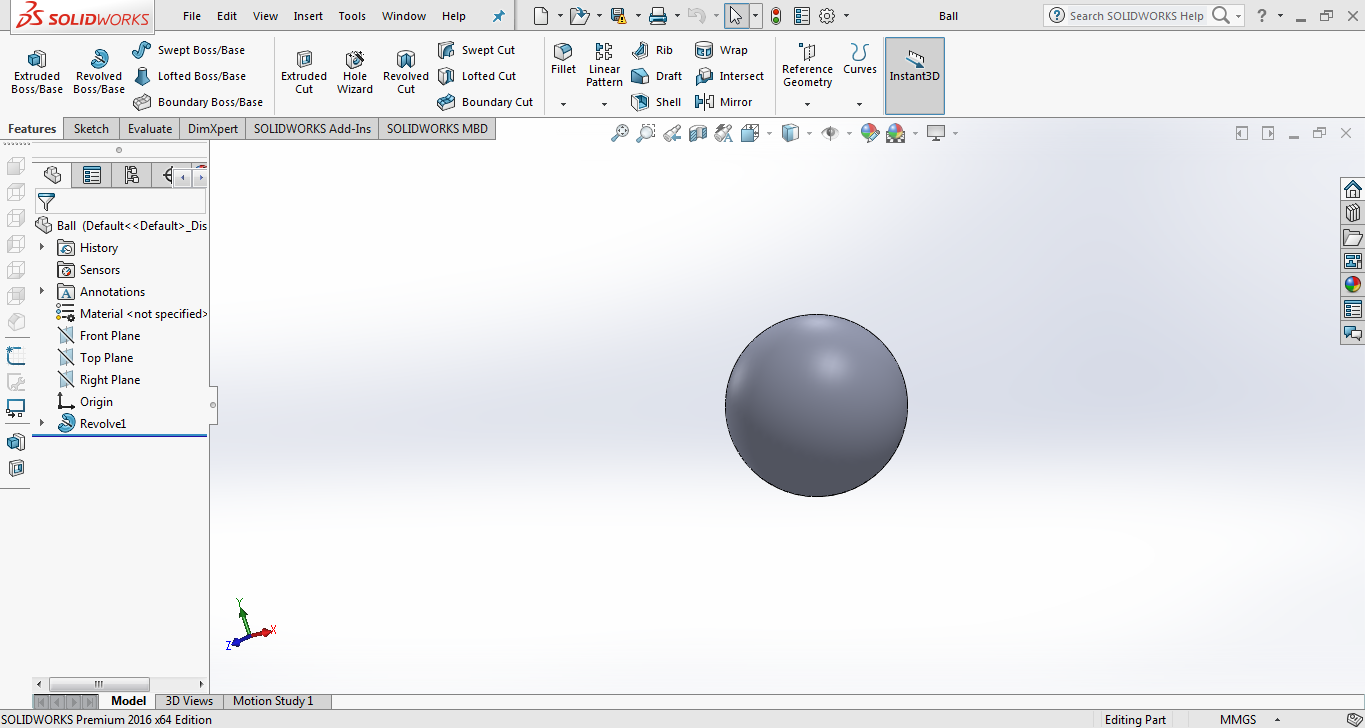Click the Swept Boss/Base feature

click(189, 50)
